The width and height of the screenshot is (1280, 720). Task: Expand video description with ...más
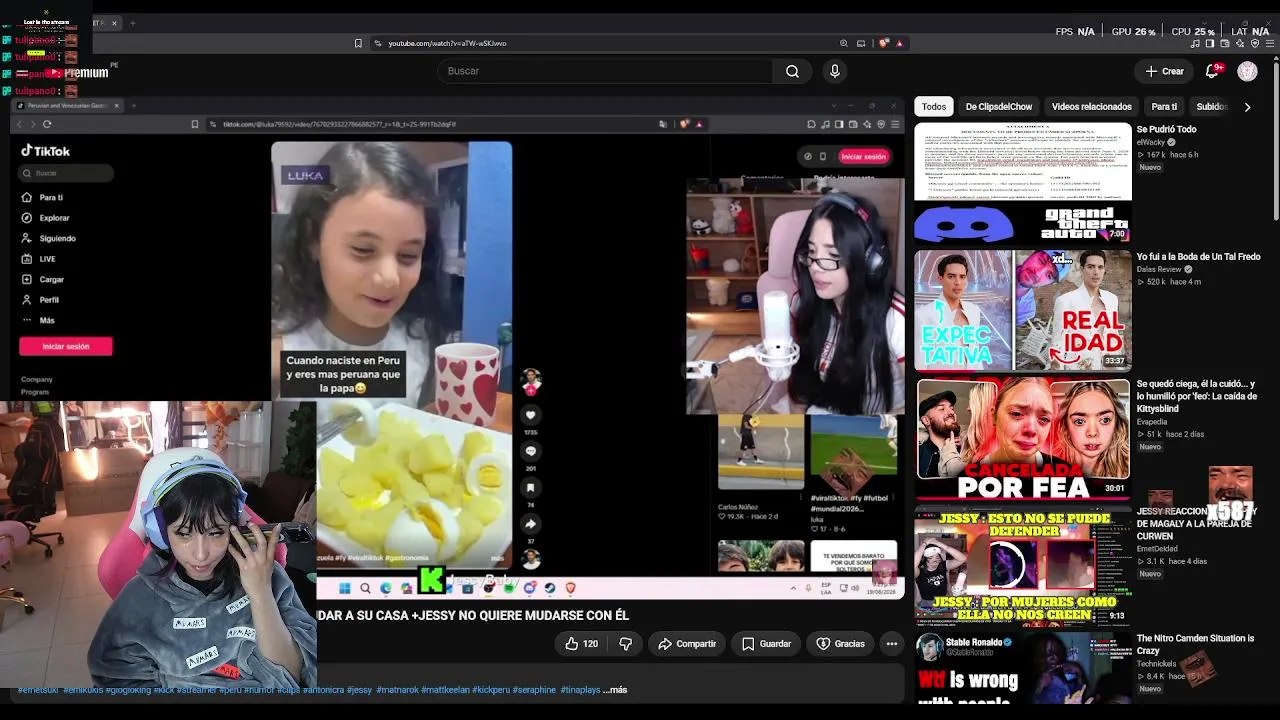click(615, 690)
